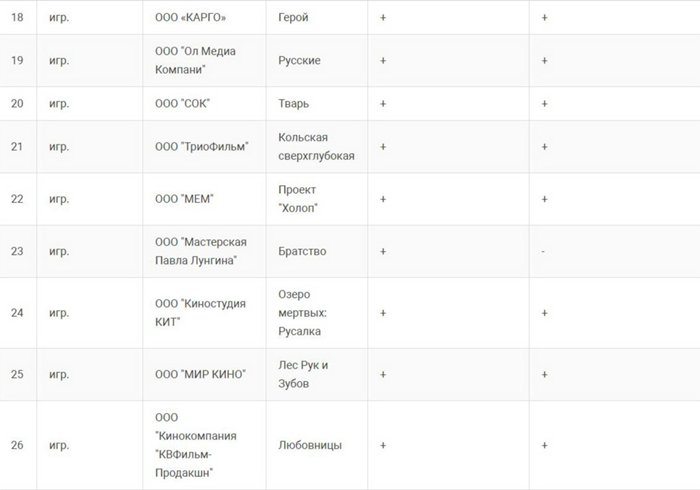The image size is (700, 490).
Task: Click the row number 18 cell
Action: coord(17,17)
